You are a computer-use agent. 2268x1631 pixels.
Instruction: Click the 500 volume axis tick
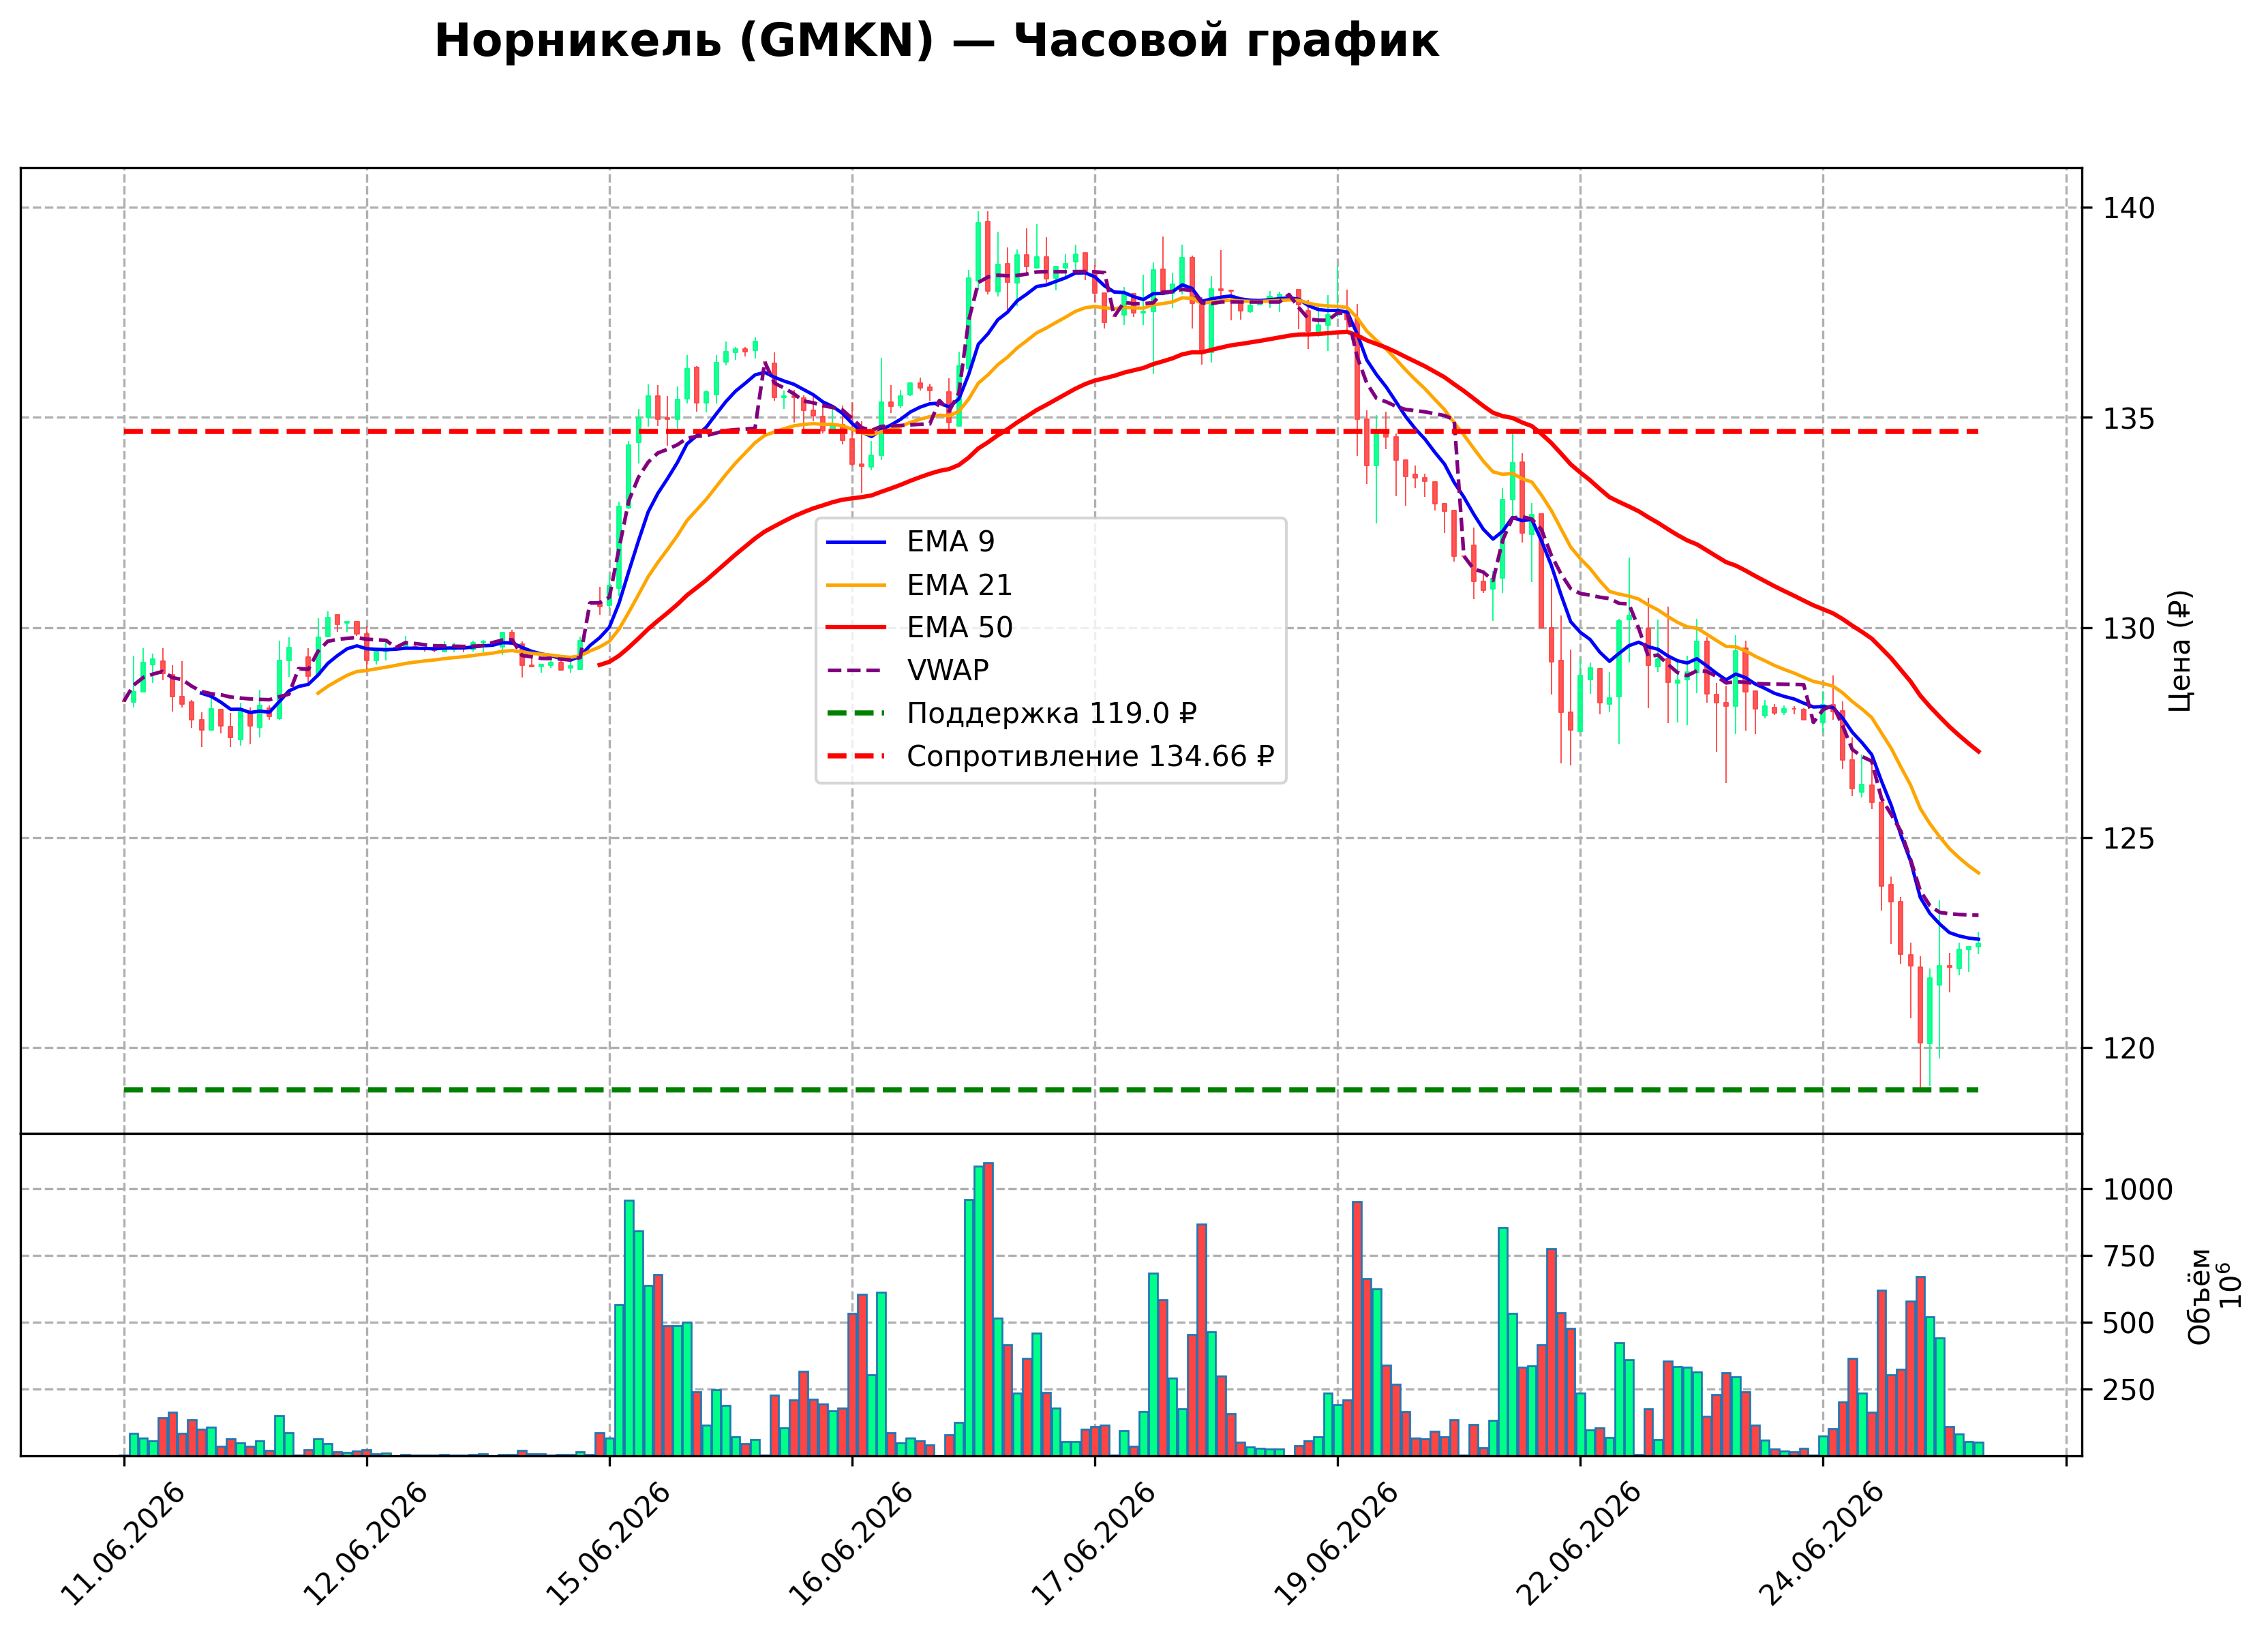(2129, 1323)
